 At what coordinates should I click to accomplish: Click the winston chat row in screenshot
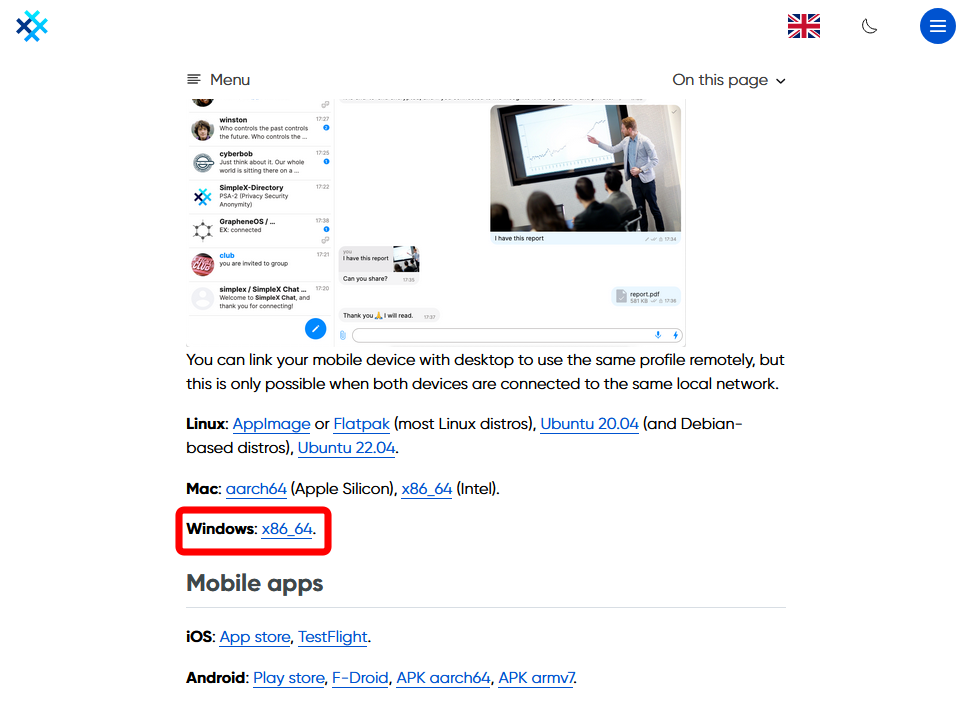(x=260, y=129)
